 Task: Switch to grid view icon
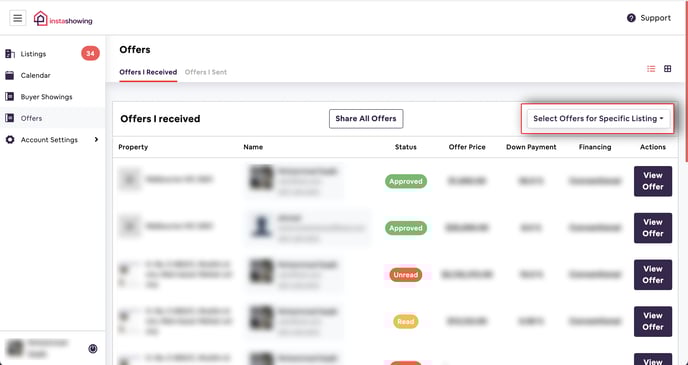coord(667,69)
